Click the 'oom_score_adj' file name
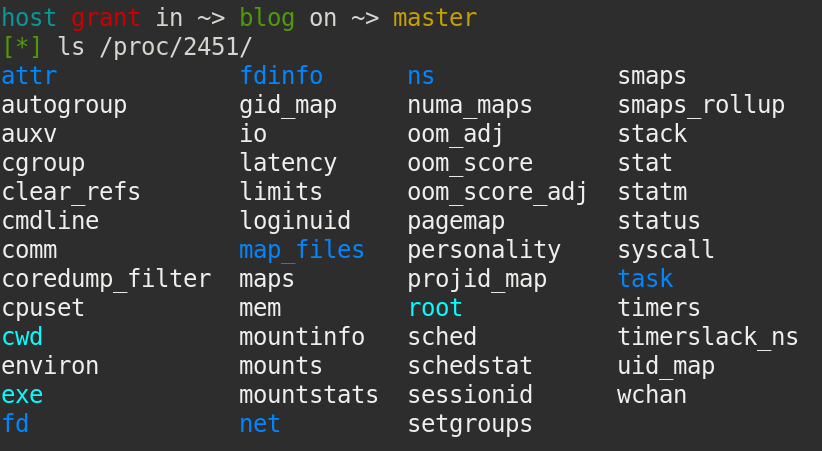Image resolution: width=822 pixels, height=451 pixels. [x=497, y=192]
